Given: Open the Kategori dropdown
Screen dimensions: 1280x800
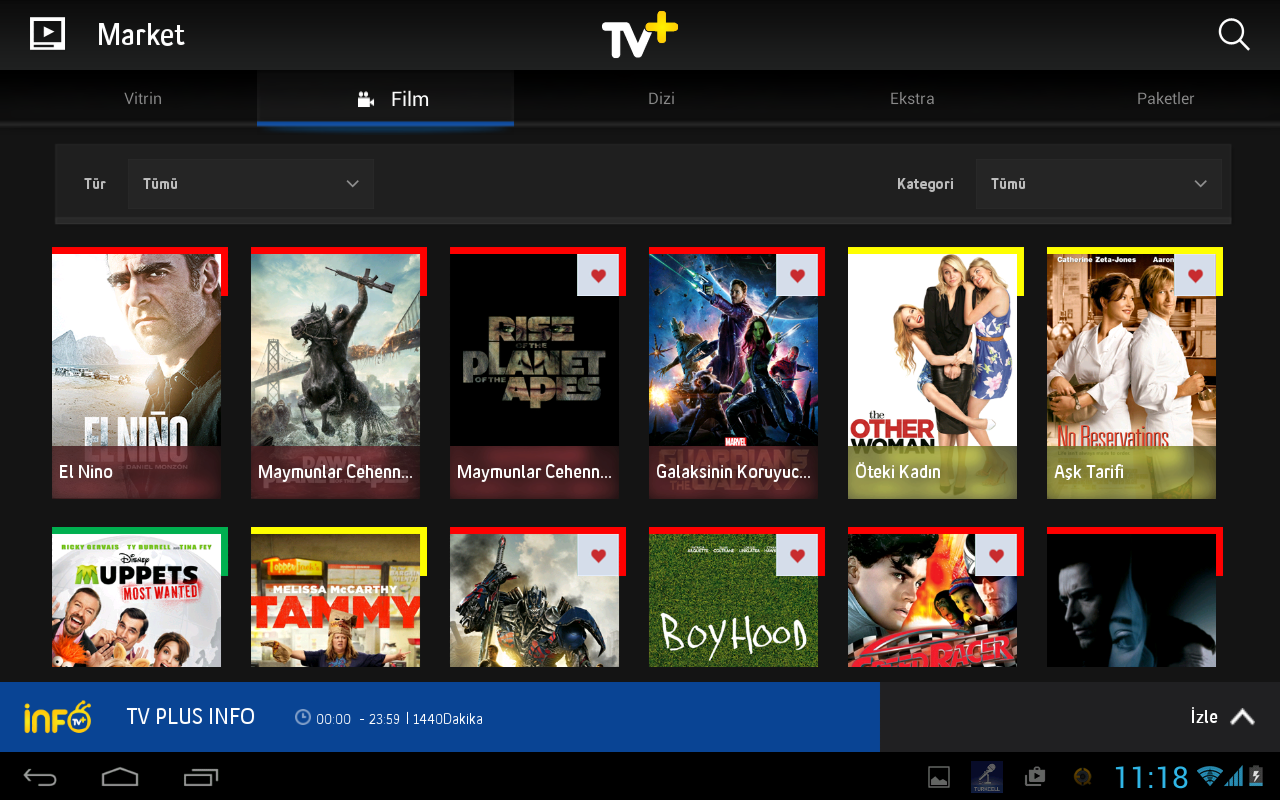Looking at the screenshot, I should 1099,184.
